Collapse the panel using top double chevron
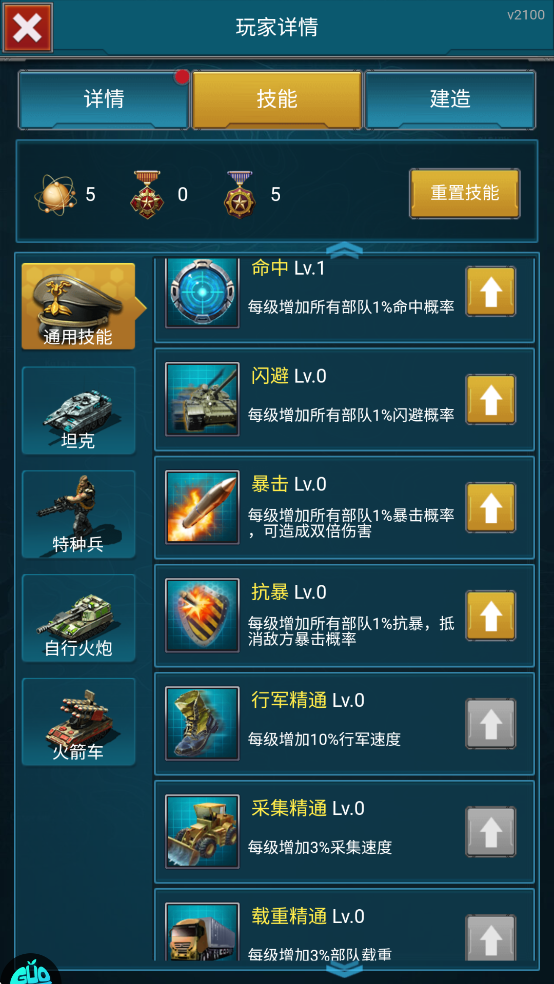This screenshot has width=554, height=984. tap(344, 250)
